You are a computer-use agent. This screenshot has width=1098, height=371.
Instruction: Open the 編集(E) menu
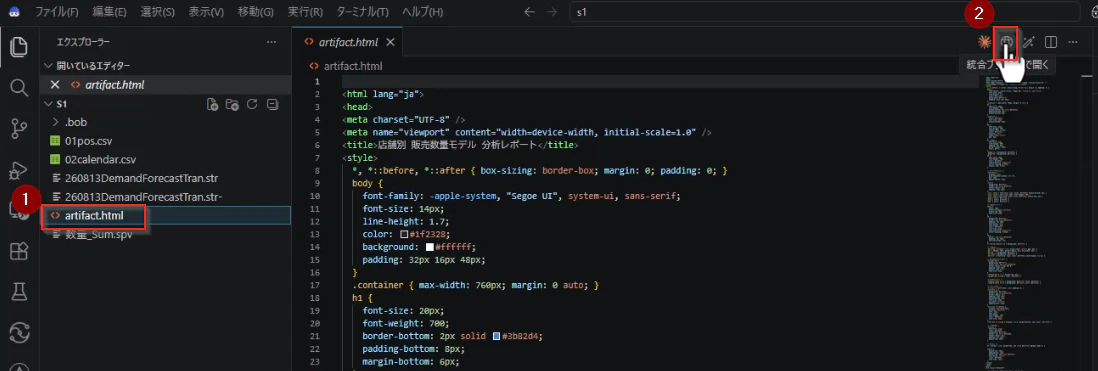click(109, 12)
